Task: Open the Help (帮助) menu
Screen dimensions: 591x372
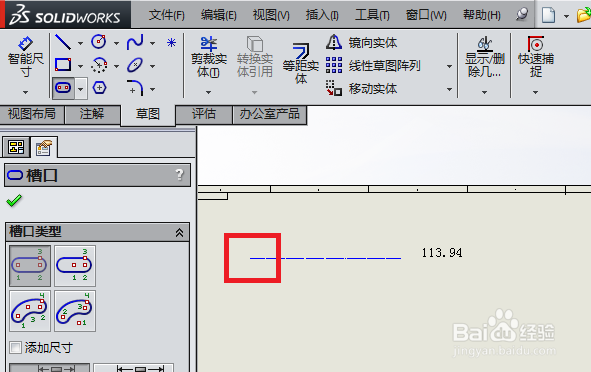Action: 482,15
